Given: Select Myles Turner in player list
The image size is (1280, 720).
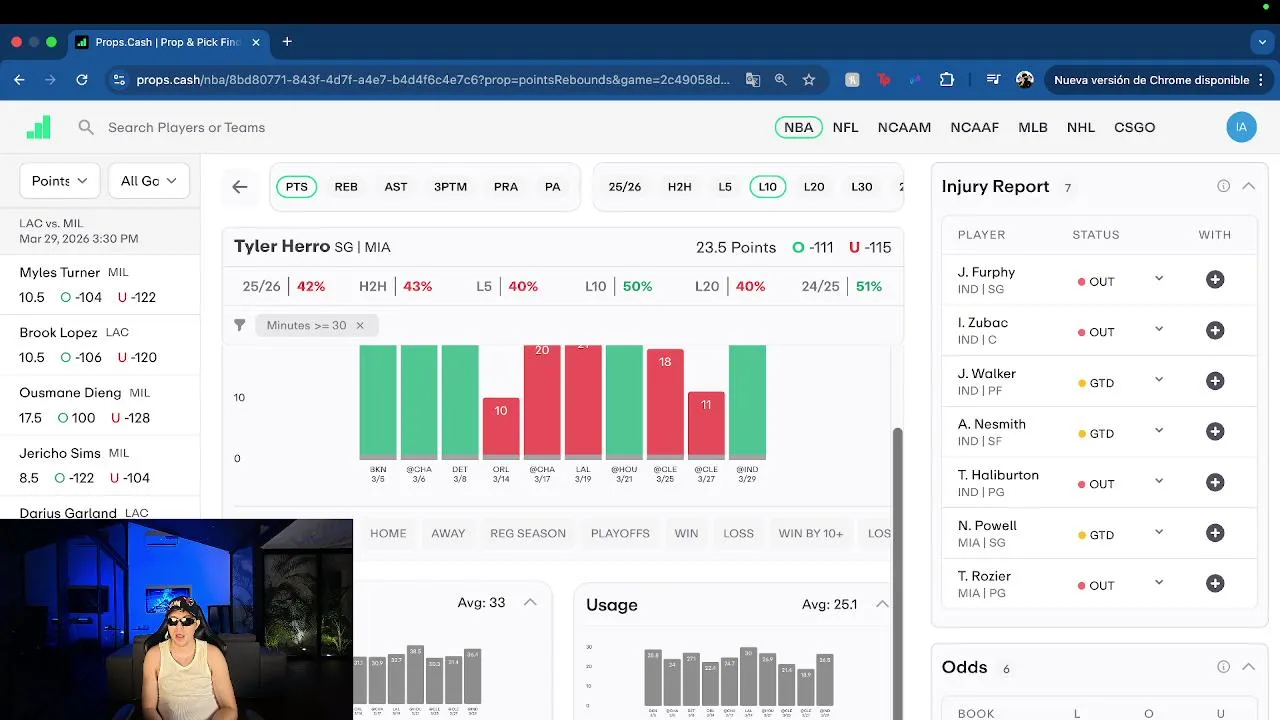Looking at the screenshot, I should [x=100, y=285].
